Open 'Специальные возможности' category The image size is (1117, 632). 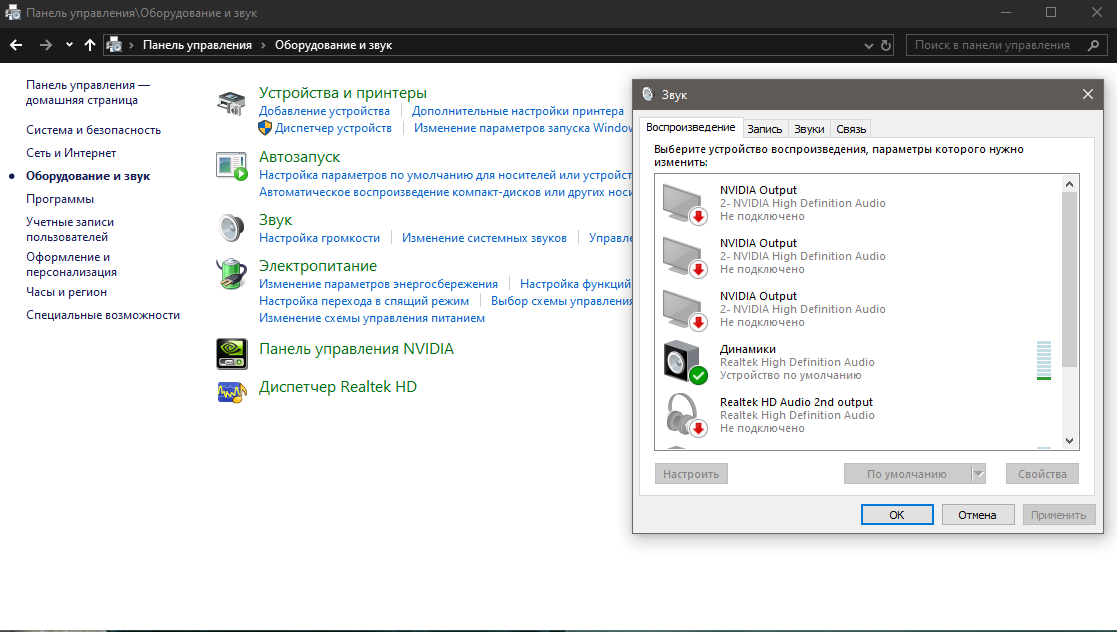(103, 315)
